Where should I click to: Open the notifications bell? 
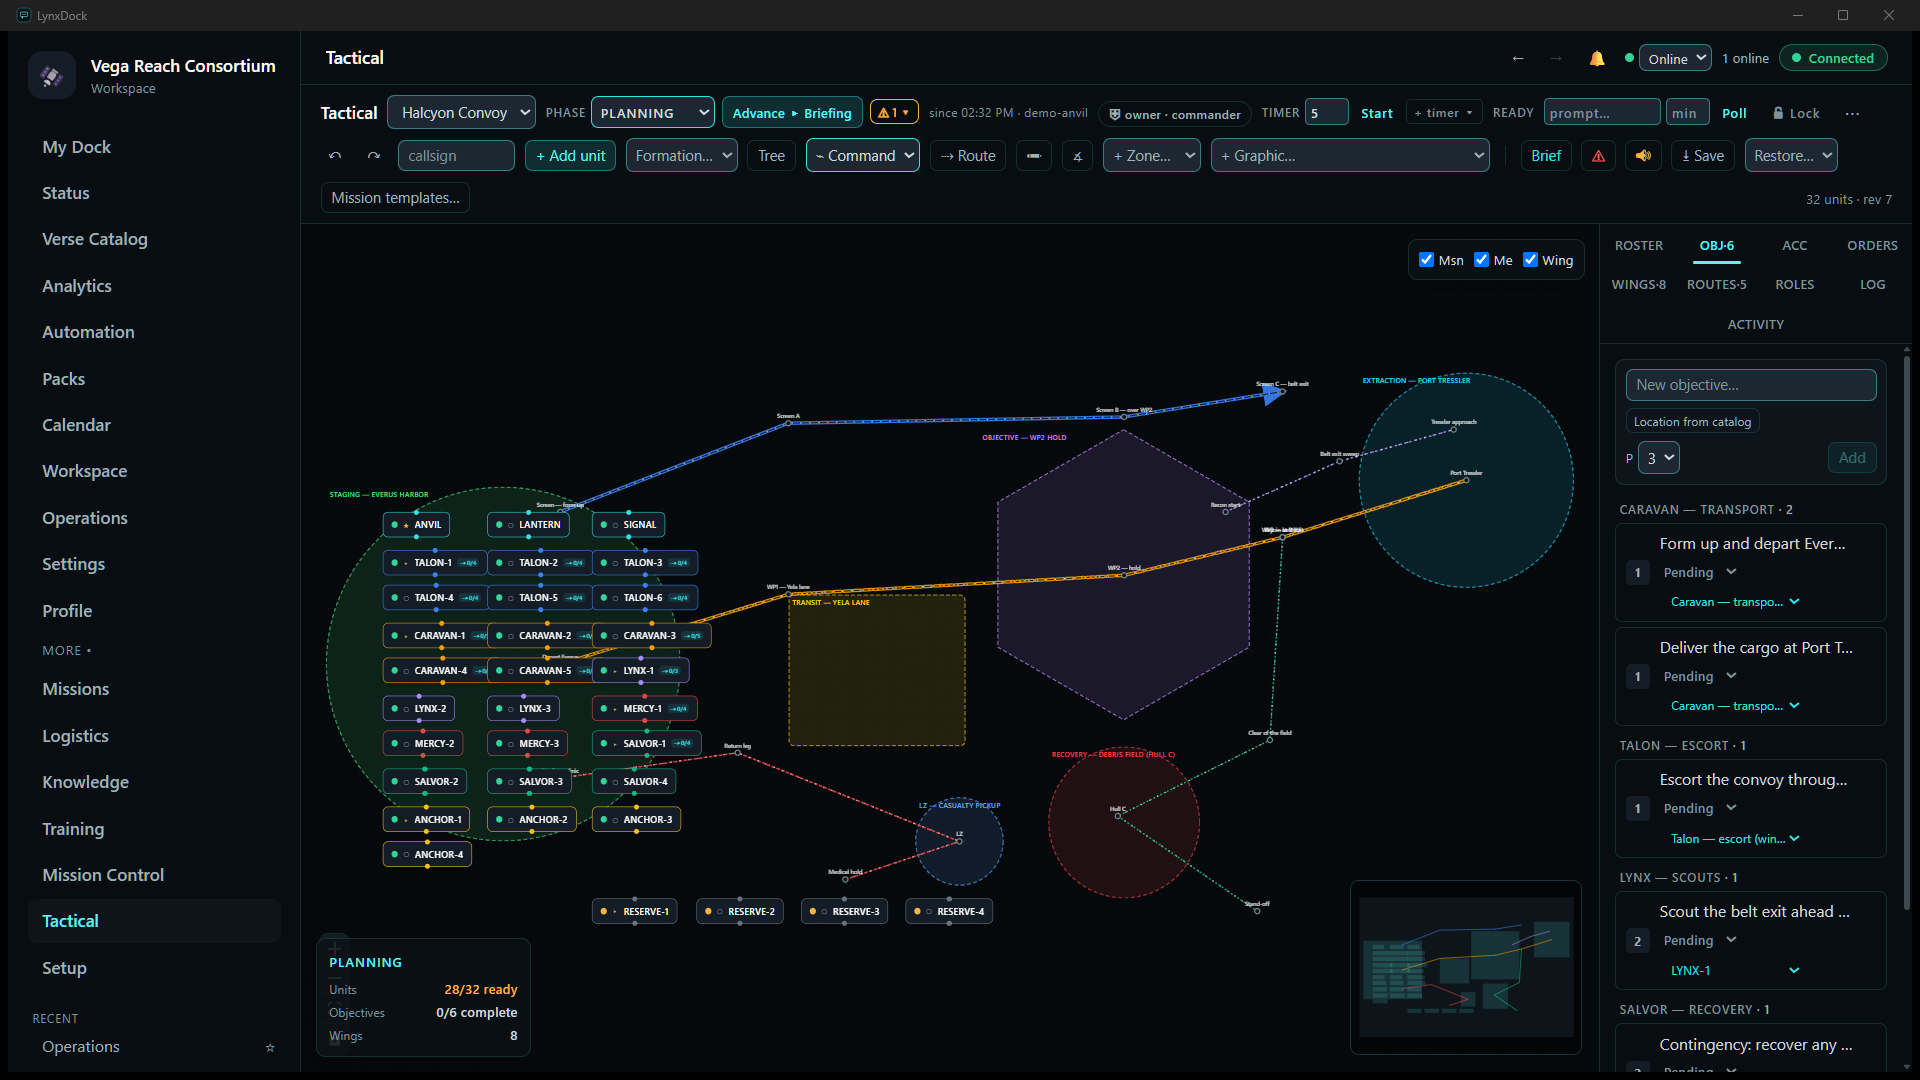(1597, 58)
